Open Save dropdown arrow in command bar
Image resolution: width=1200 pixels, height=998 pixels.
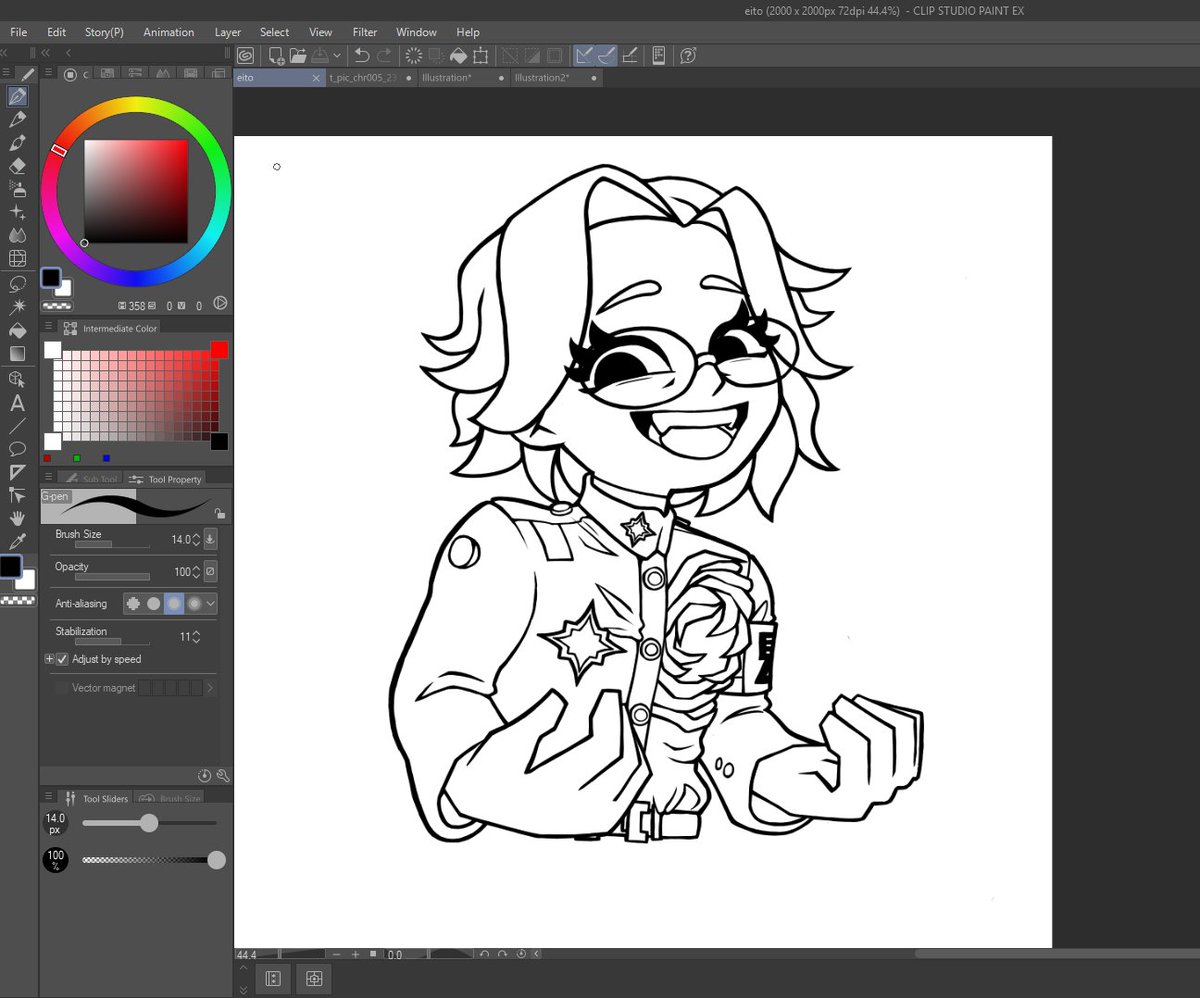(337, 56)
